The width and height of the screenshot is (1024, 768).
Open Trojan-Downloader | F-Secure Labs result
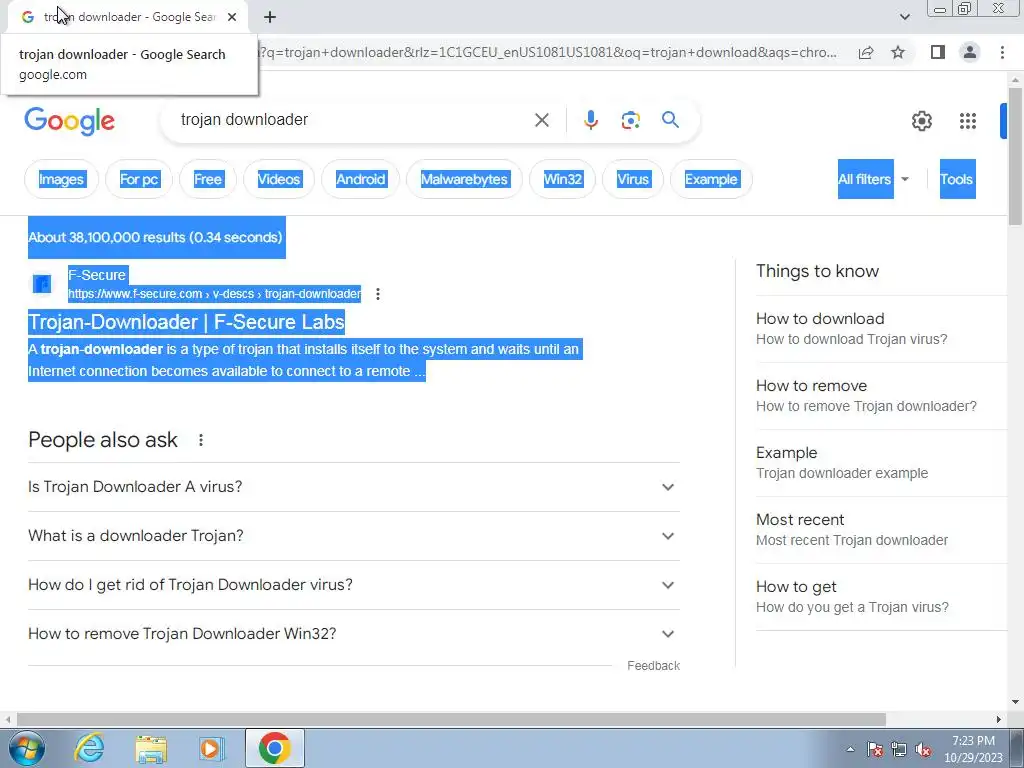pos(186,322)
